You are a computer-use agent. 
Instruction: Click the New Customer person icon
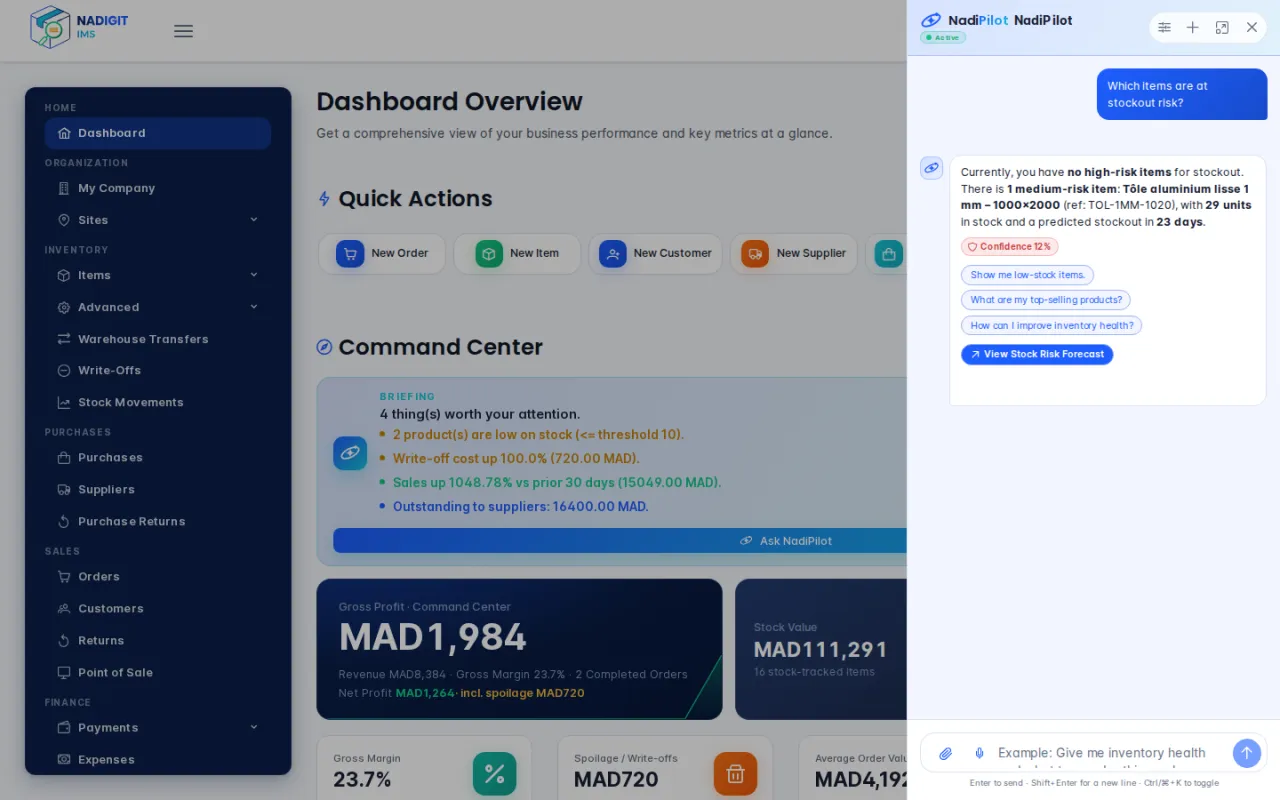pos(613,254)
